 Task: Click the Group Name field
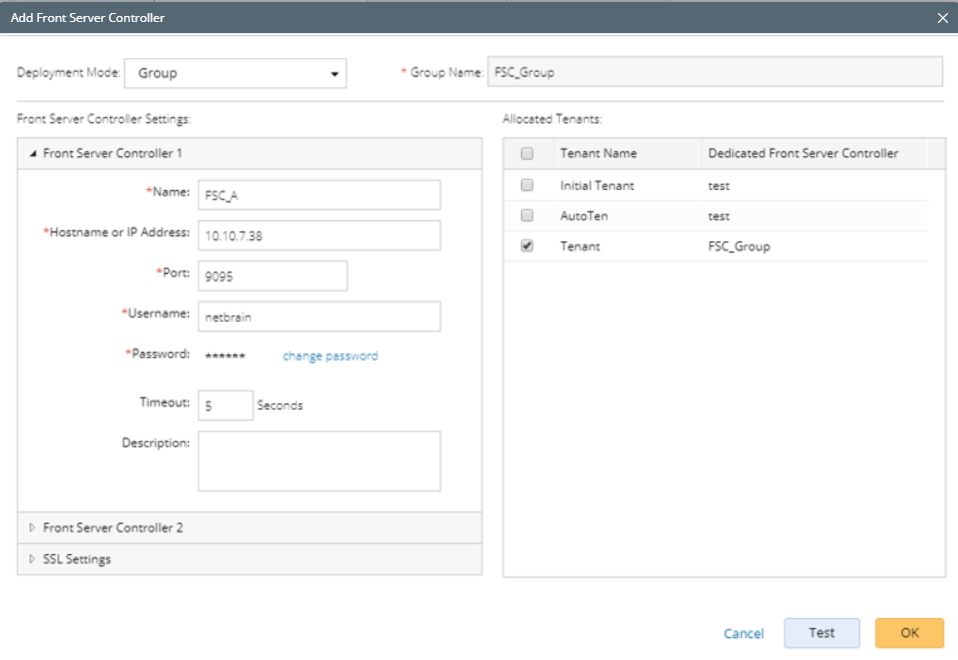(x=714, y=73)
